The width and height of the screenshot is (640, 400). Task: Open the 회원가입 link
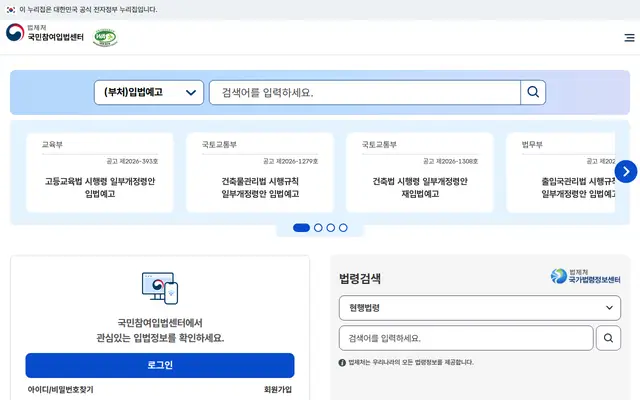(278, 389)
